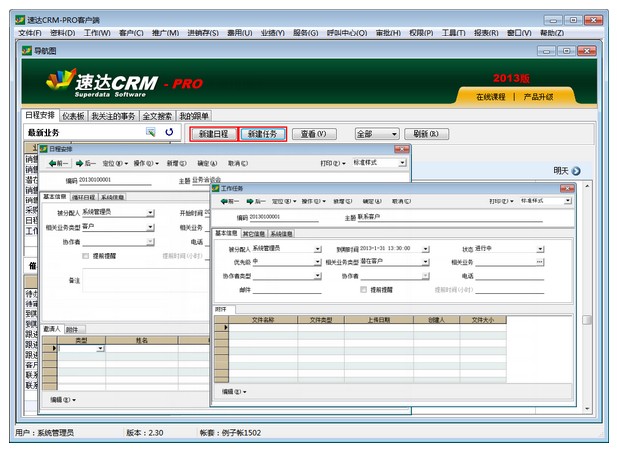Click the 相关业务 ellipsis button in 工作任务

539,262
